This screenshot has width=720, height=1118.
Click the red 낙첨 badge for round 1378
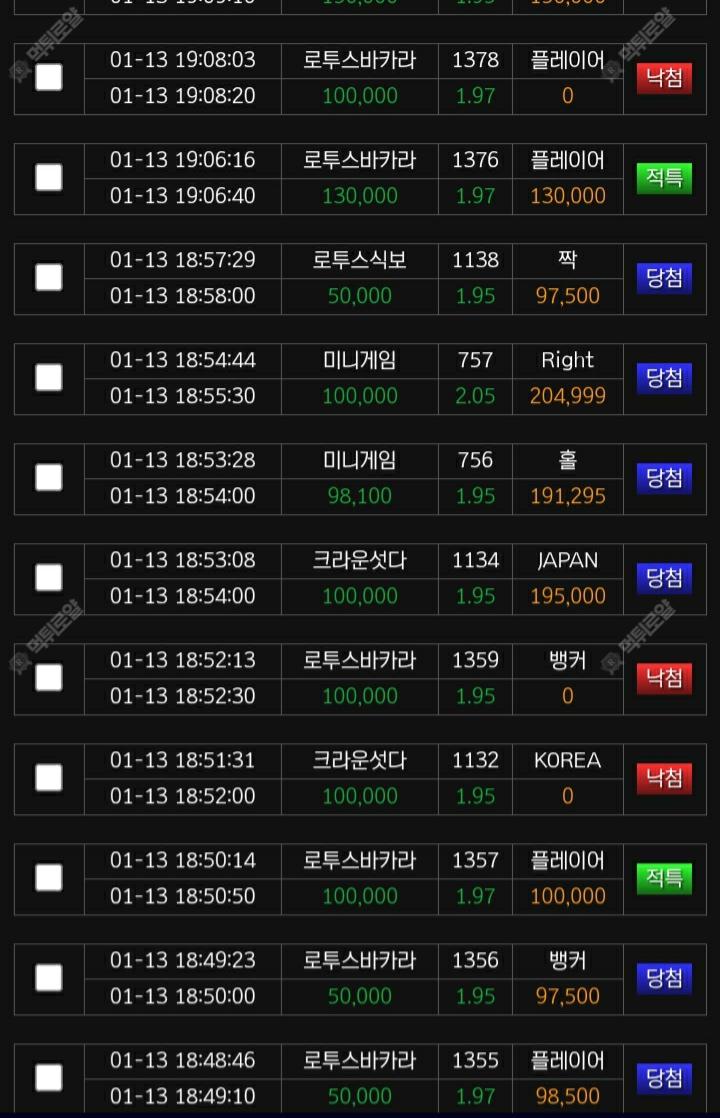coord(664,78)
